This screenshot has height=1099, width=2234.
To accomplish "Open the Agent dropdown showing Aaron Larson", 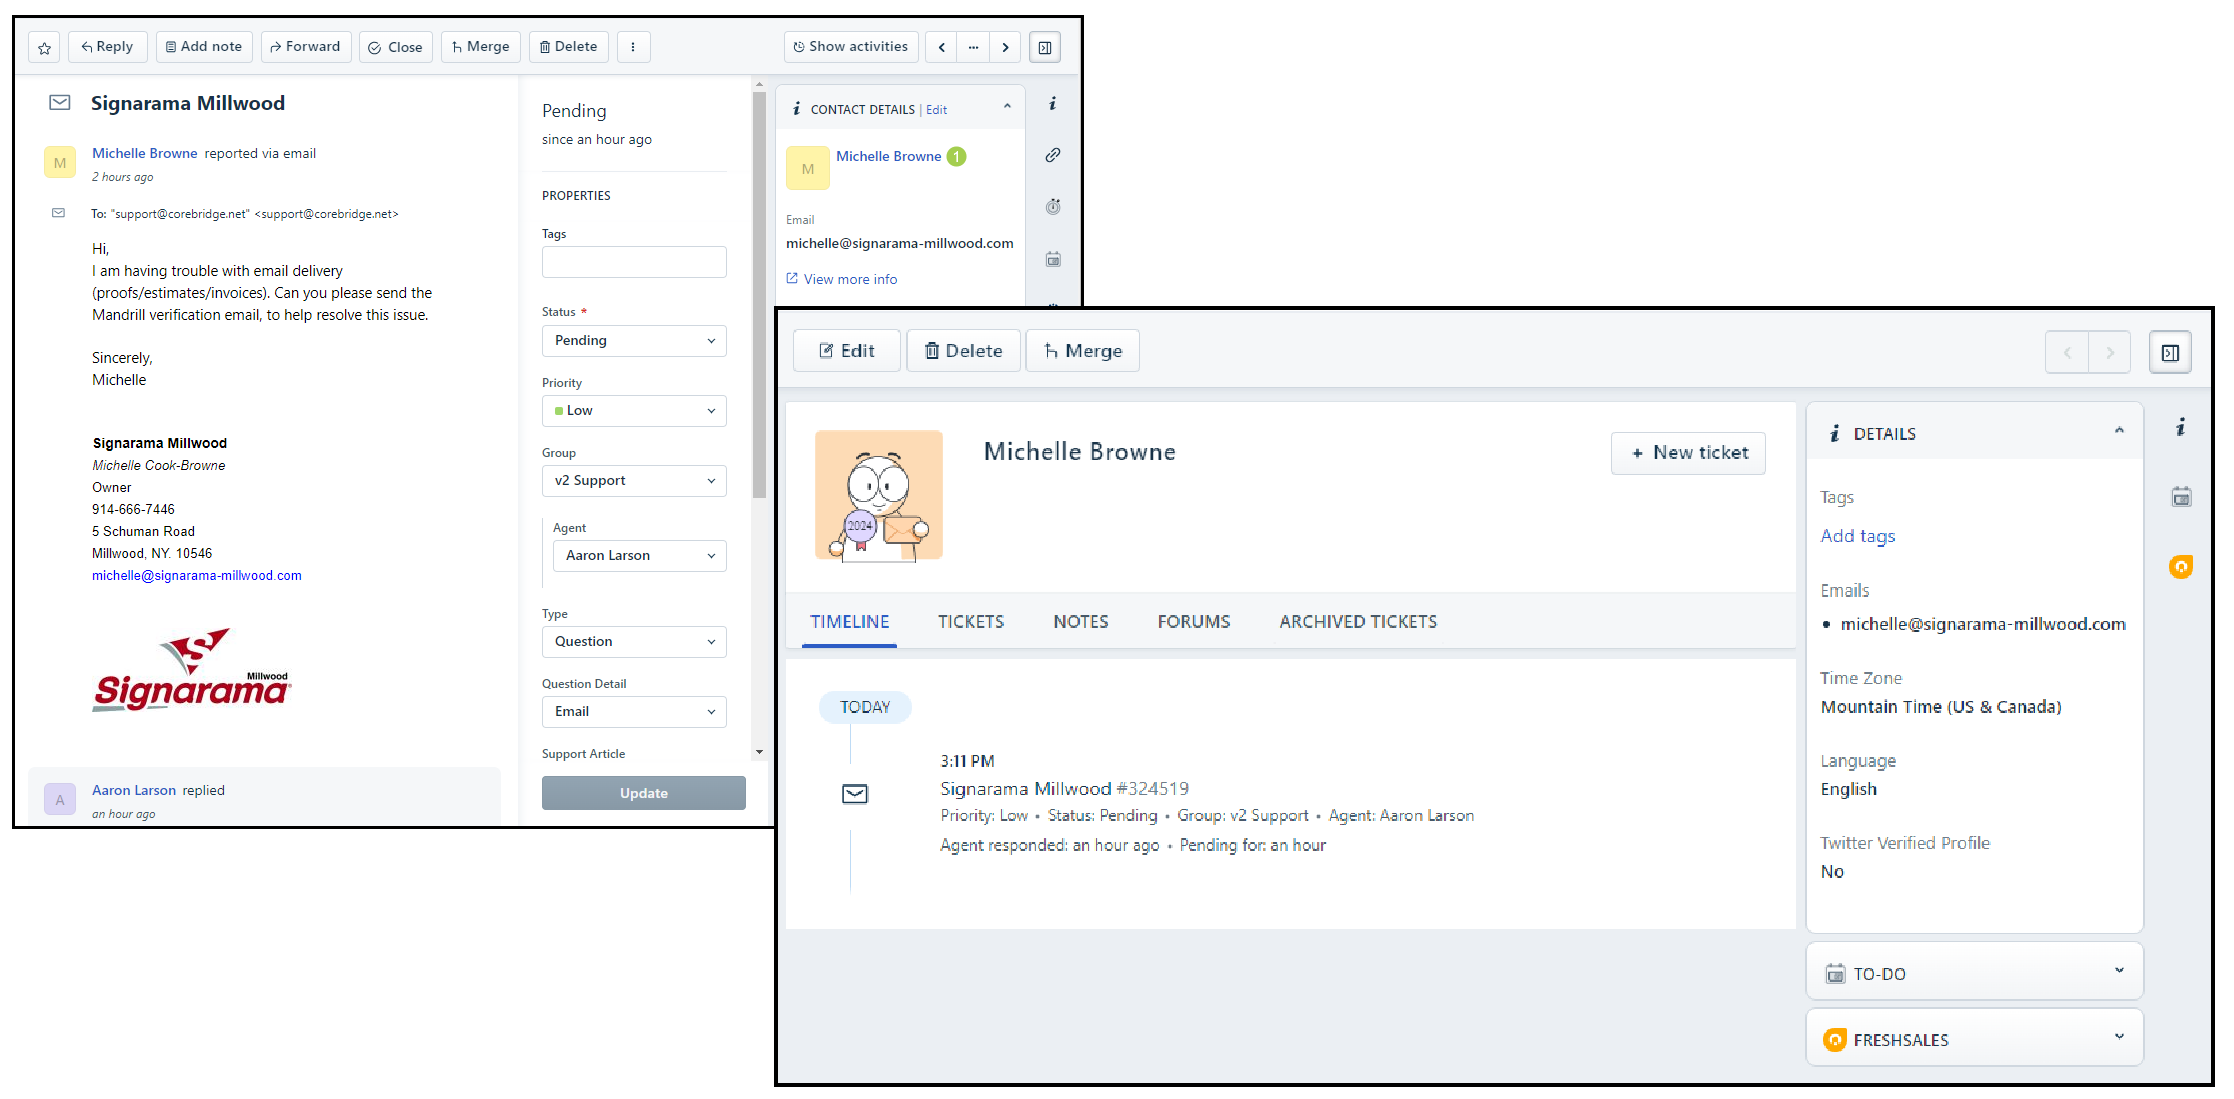I will coord(639,556).
